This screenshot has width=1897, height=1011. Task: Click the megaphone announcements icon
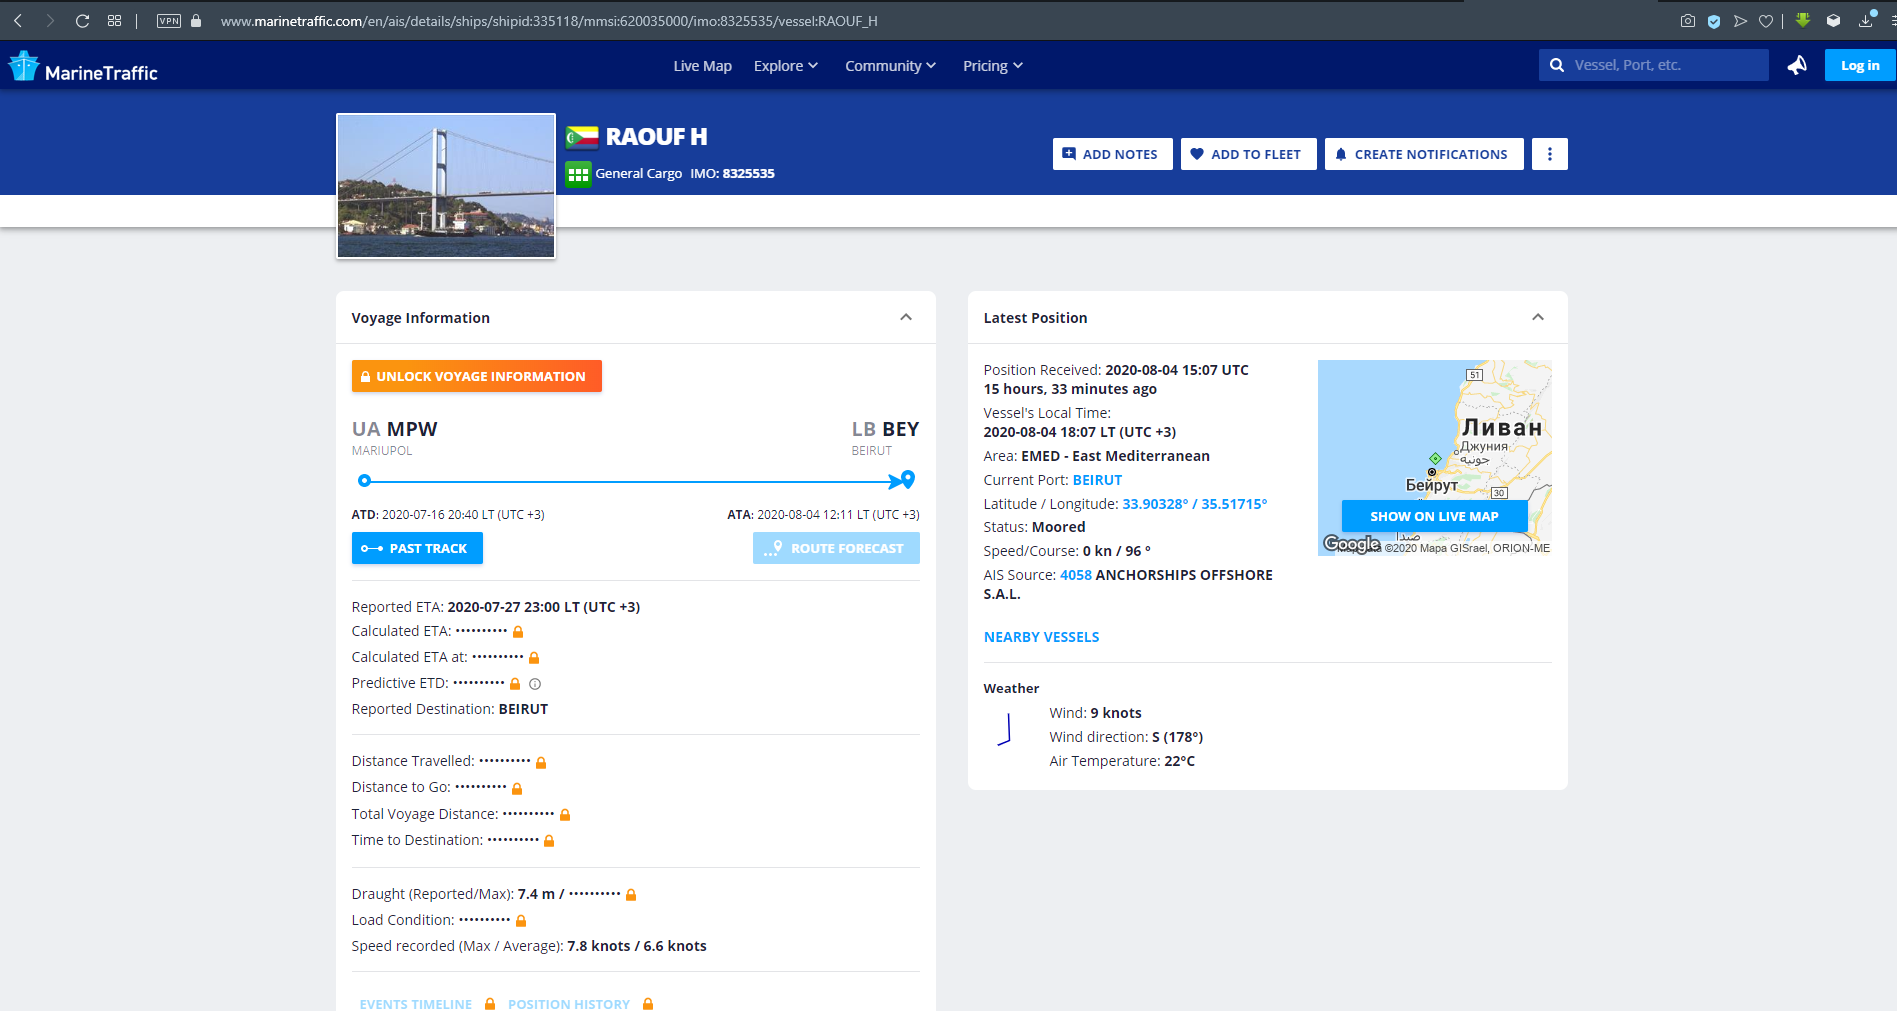pos(1797,66)
